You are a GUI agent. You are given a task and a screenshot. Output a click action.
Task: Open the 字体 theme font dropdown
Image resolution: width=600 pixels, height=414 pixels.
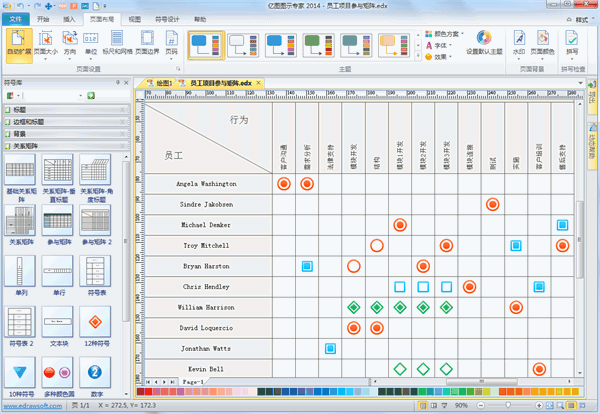coord(439,46)
